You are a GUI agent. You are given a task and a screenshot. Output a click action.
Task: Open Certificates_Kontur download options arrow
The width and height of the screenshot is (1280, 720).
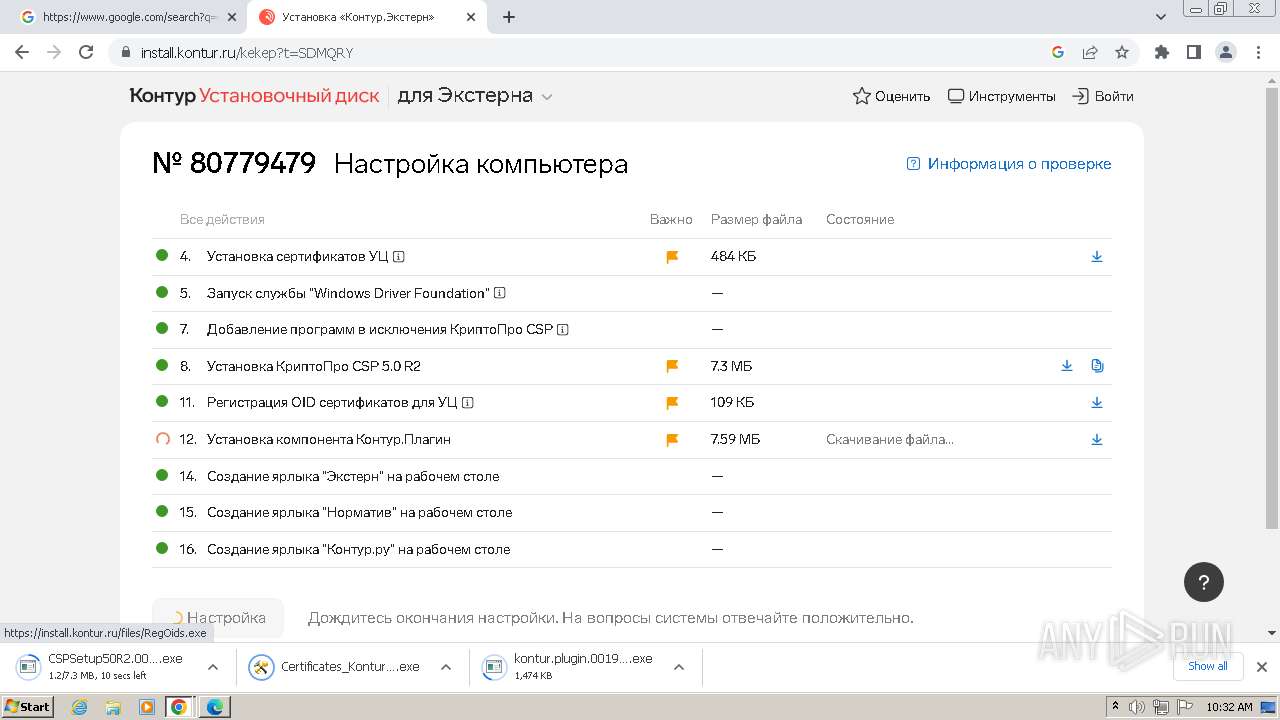(446, 667)
